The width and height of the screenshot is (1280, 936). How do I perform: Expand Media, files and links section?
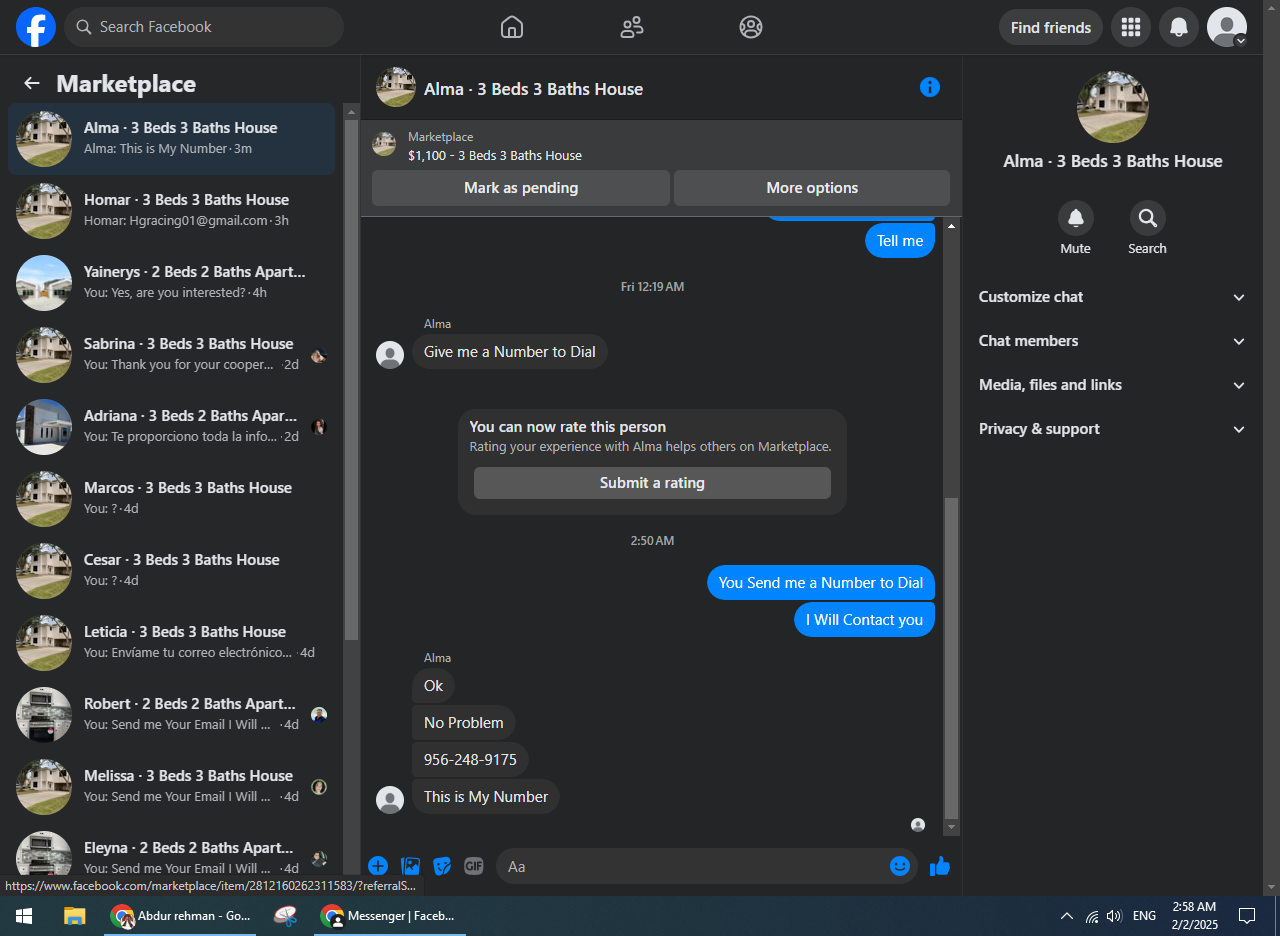pos(1113,385)
